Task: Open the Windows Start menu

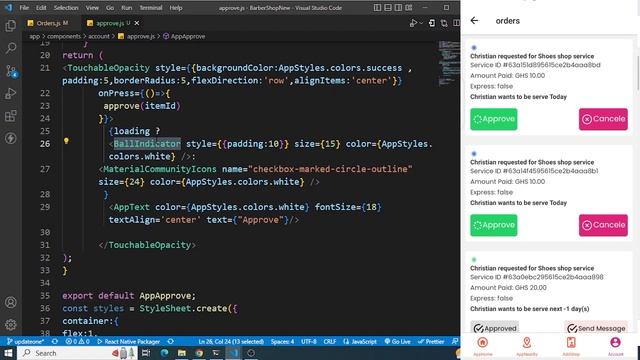Action: click(8, 353)
